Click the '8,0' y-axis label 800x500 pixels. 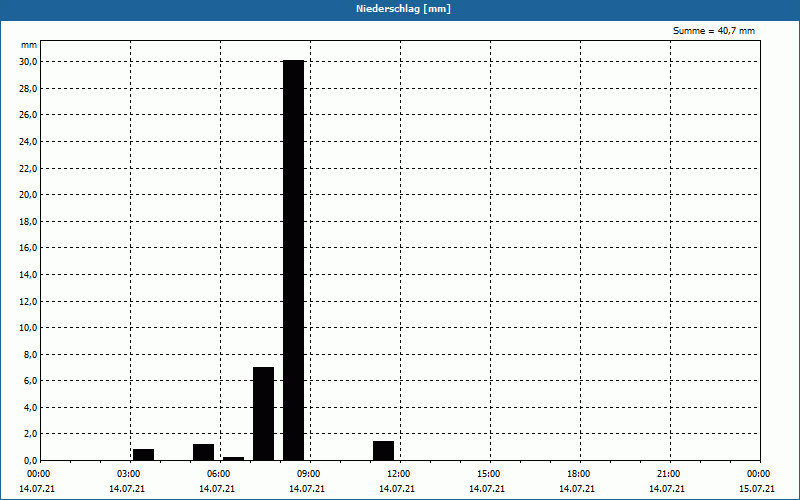tap(30, 354)
